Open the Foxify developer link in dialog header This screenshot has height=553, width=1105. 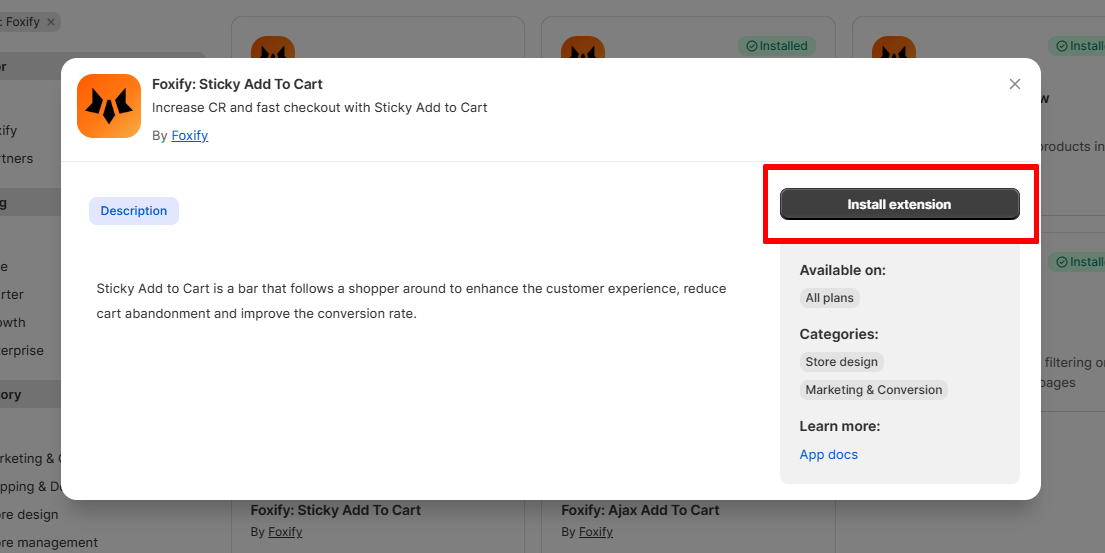190,136
